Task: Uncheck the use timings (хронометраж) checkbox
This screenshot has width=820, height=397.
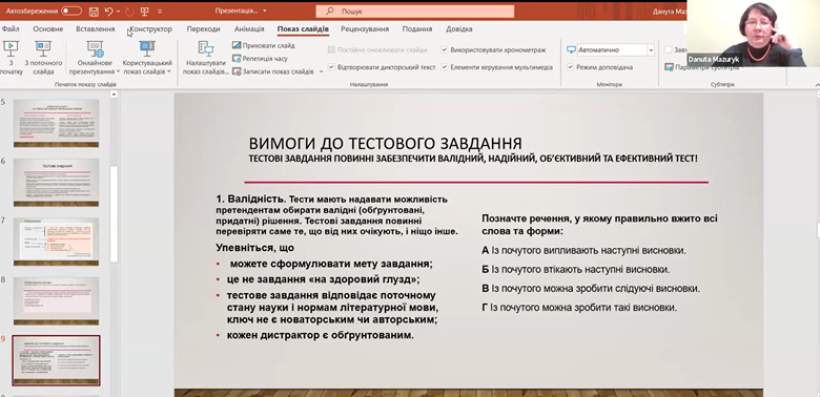Action: click(445, 50)
